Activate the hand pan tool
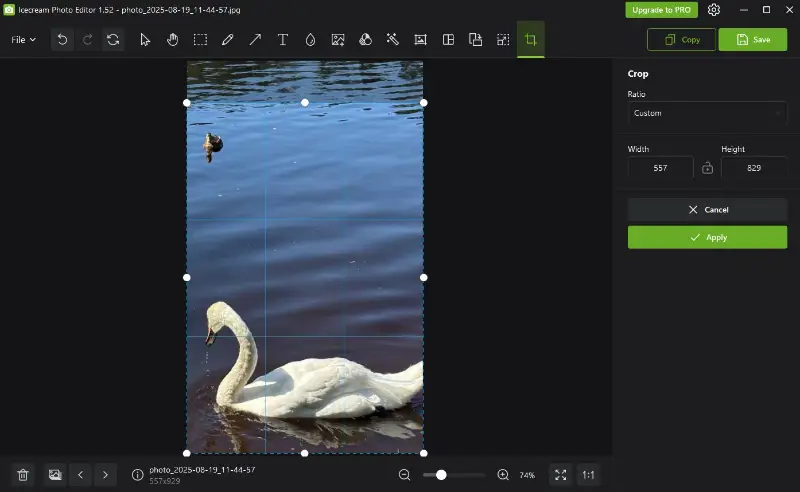Screen dimensions: 800x492 pos(172,40)
